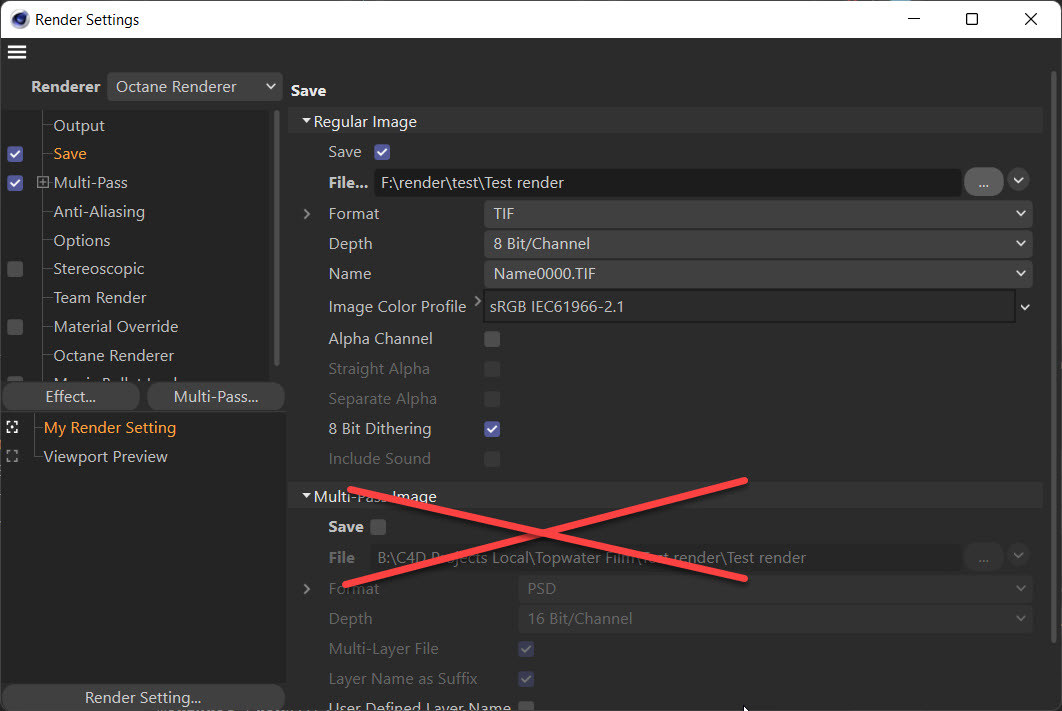Select Material Override in the settings list
Viewport: 1062px width, 711px height.
(115, 327)
